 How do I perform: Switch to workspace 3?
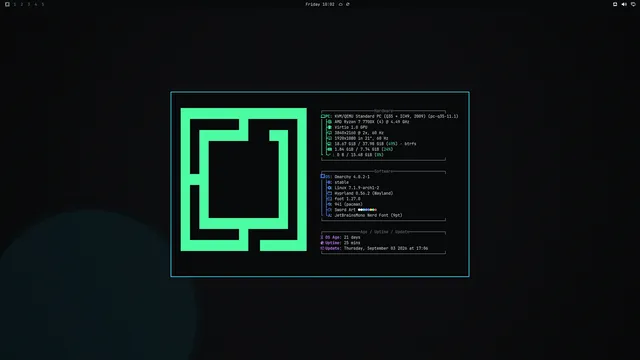point(29,4)
